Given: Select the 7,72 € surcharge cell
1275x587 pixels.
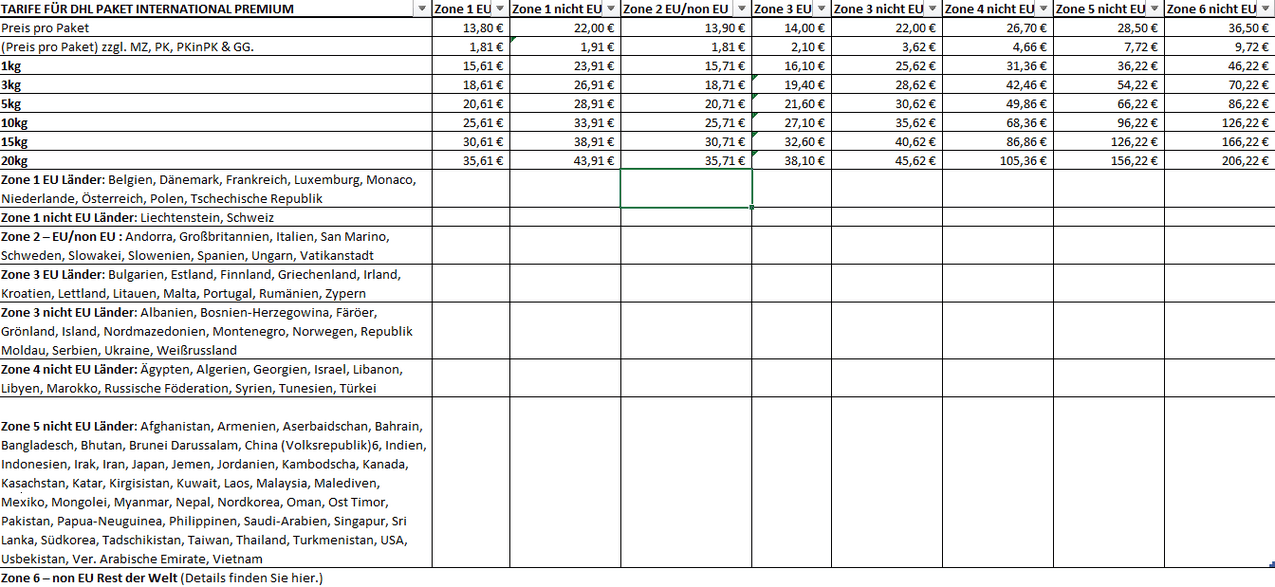Looking at the screenshot, I should pos(1109,47).
